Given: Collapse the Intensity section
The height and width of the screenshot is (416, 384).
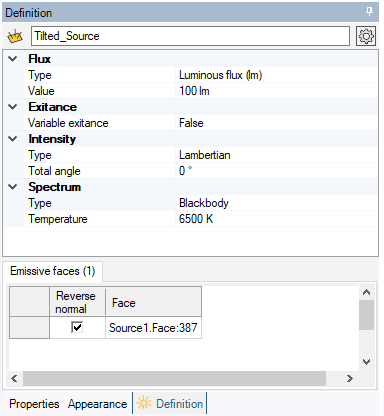Looking at the screenshot, I should click(13, 139).
